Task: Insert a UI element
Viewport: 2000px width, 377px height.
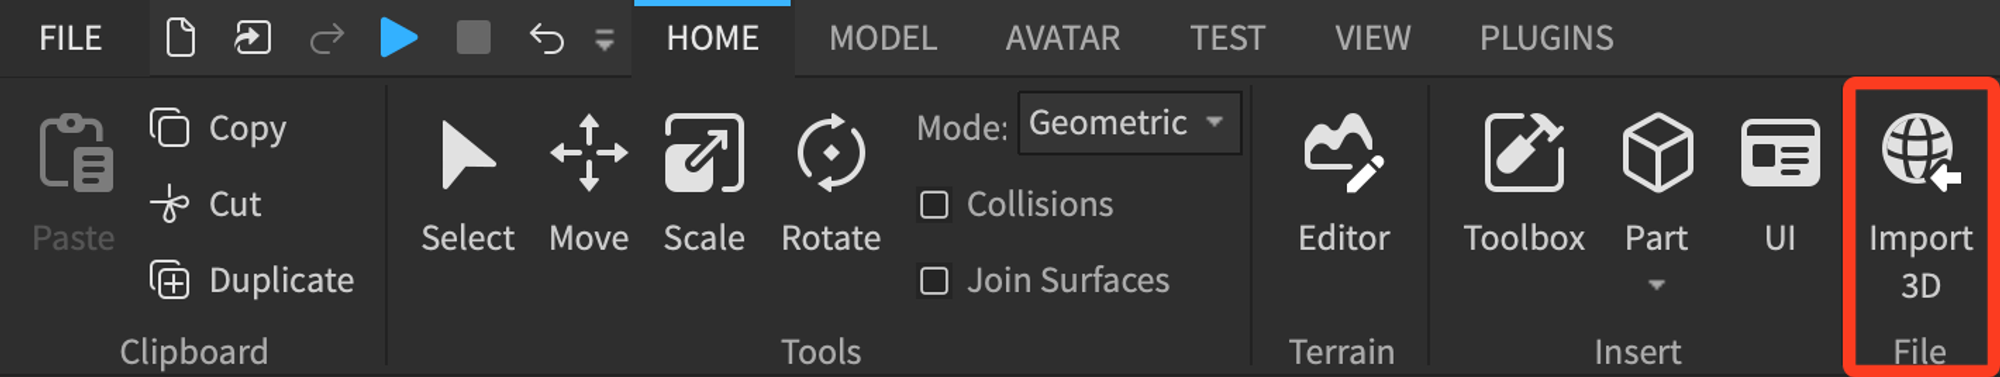Action: 1780,183
